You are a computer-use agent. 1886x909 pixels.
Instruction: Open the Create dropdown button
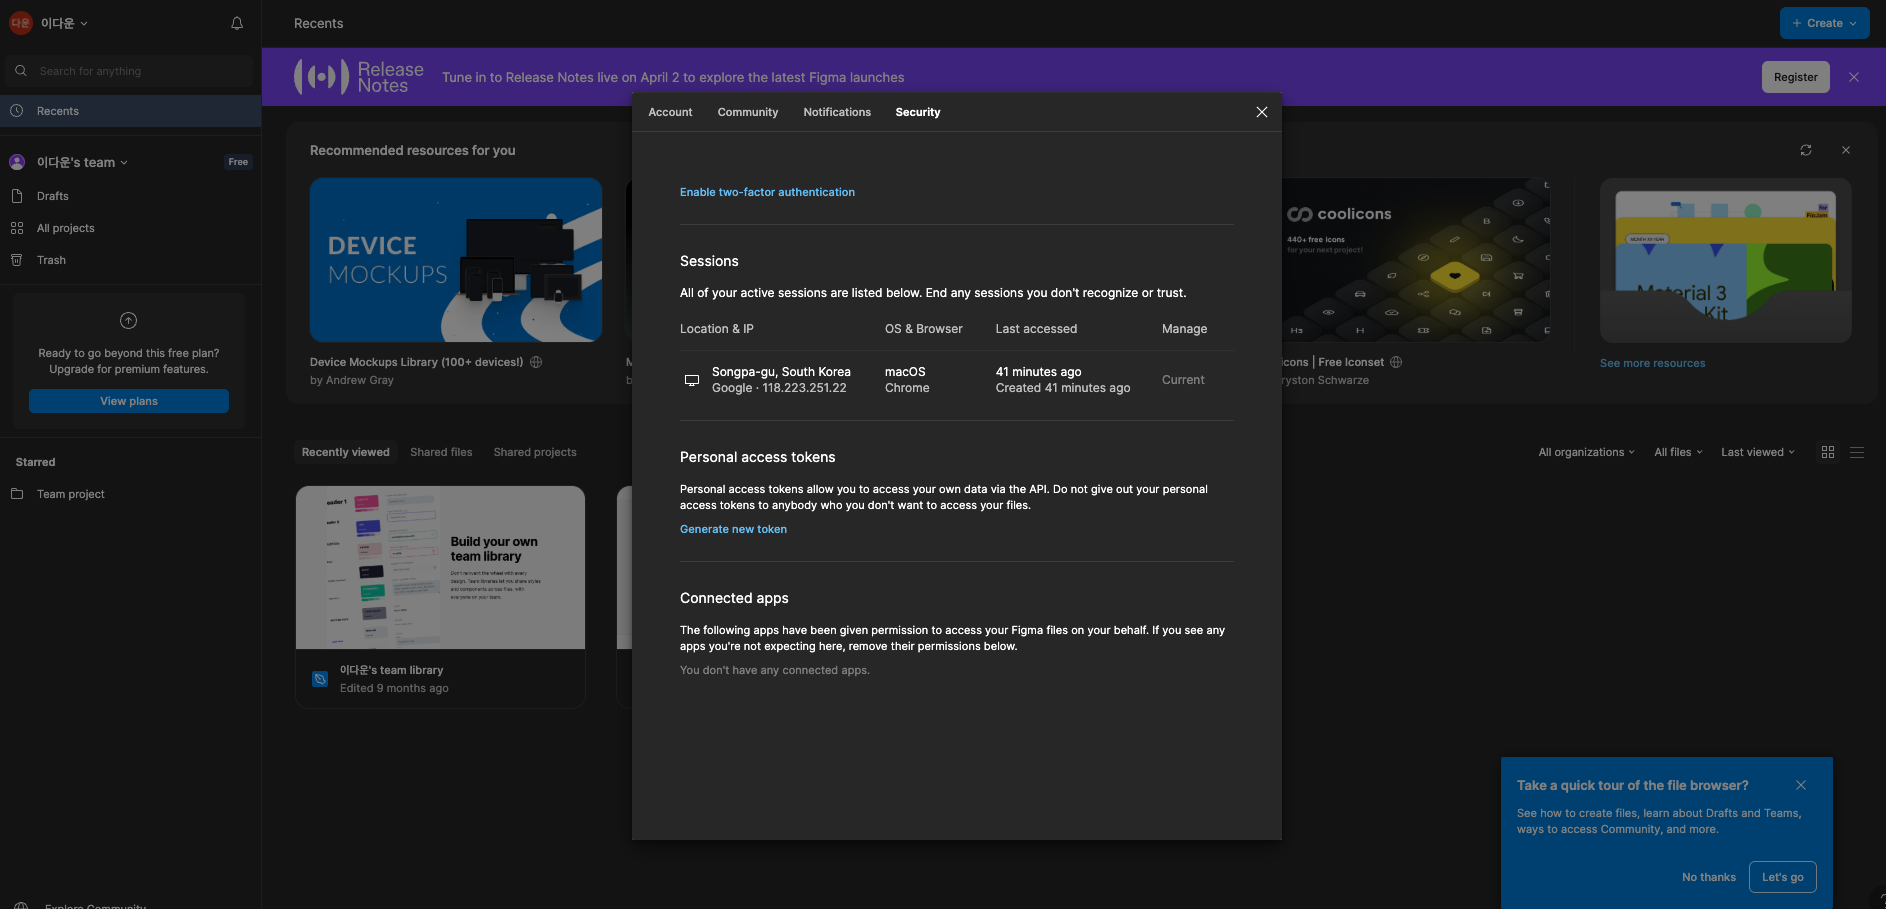pos(1824,23)
